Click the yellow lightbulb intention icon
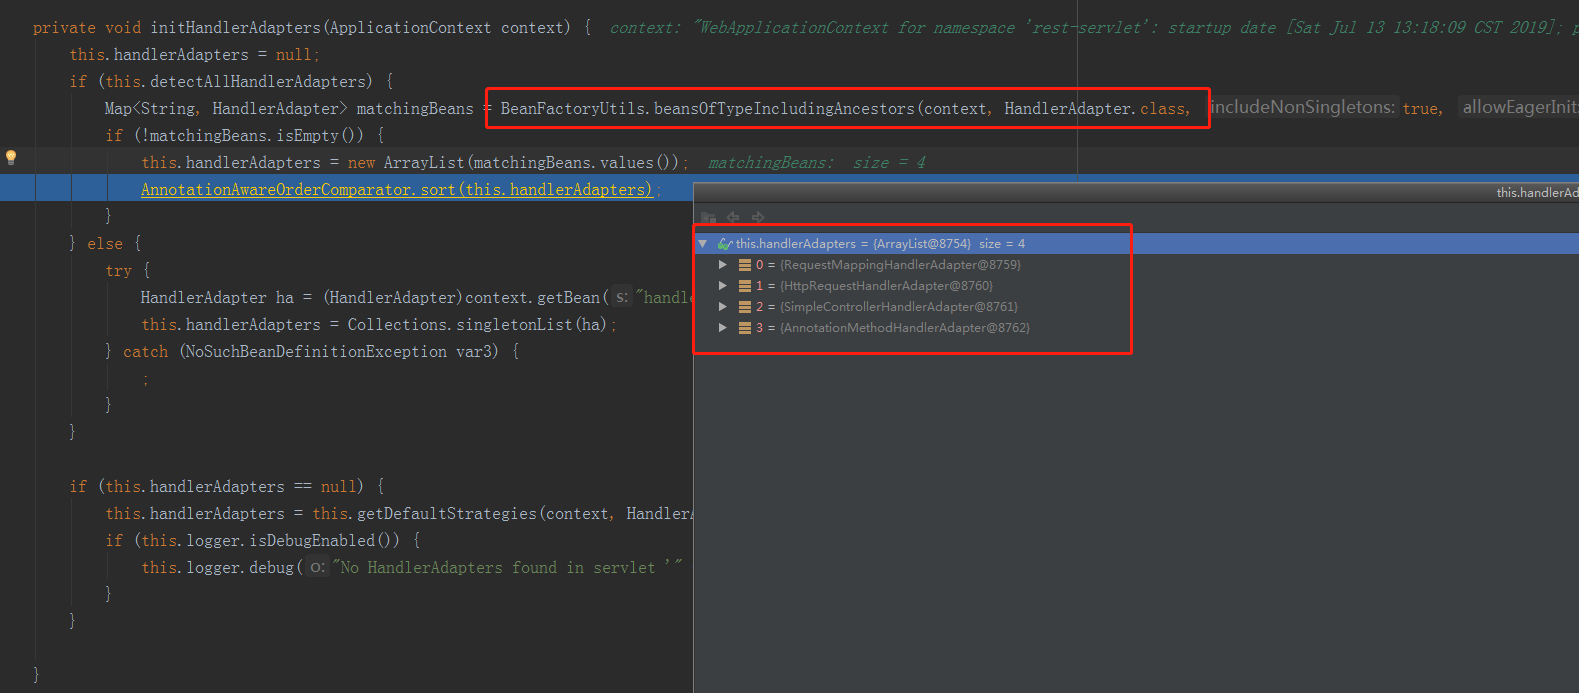This screenshot has width=1579, height=693. (11, 157)
